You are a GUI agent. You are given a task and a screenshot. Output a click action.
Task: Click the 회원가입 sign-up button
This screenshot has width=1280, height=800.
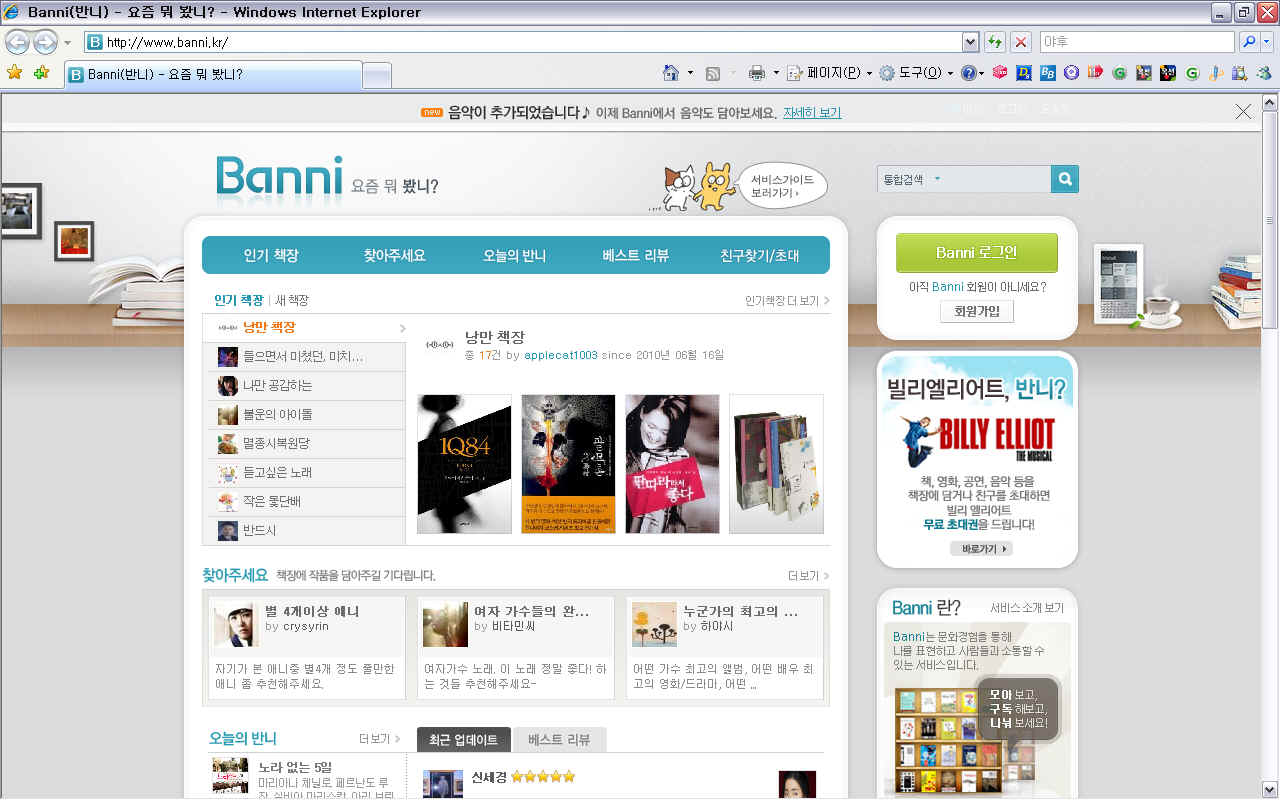click(x=977, y=311)
